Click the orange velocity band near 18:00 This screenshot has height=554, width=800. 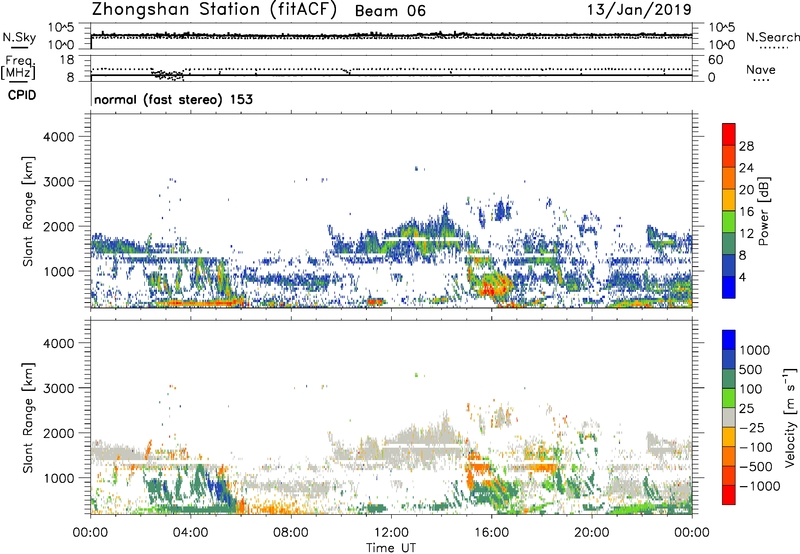coord(541,467)
